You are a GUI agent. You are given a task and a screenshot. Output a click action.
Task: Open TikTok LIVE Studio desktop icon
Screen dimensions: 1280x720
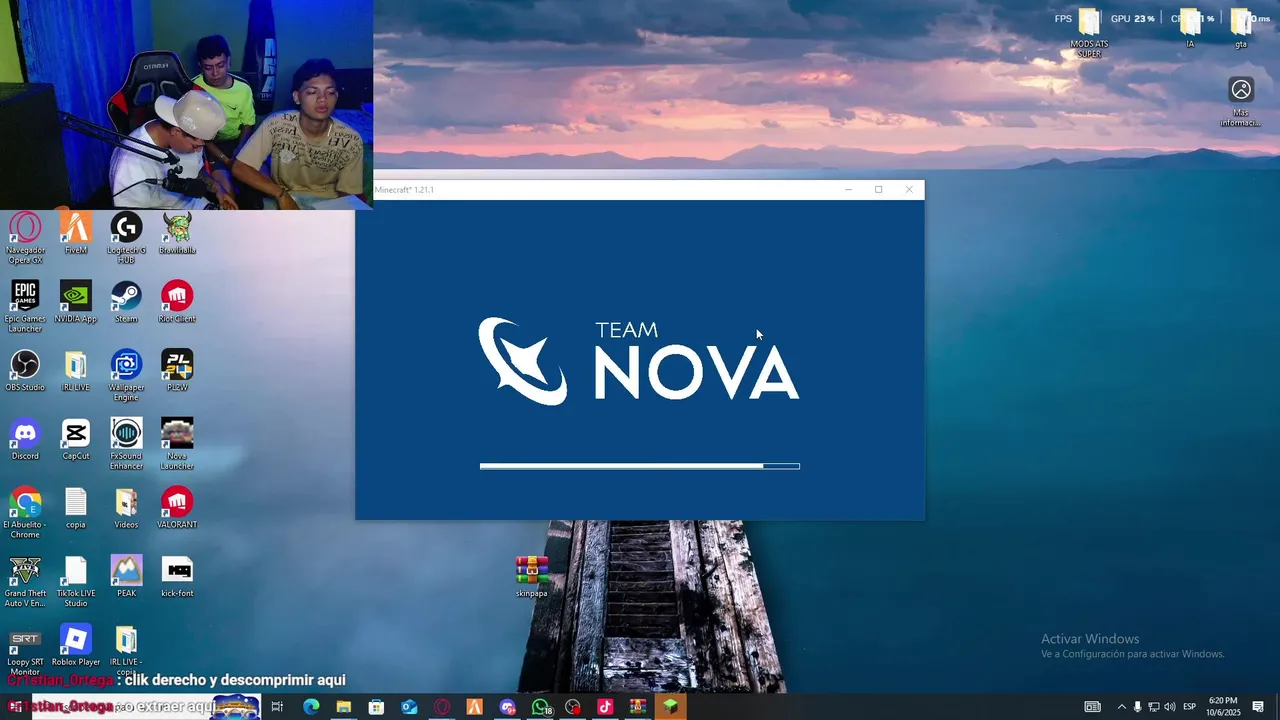click(x=76, y=582)
